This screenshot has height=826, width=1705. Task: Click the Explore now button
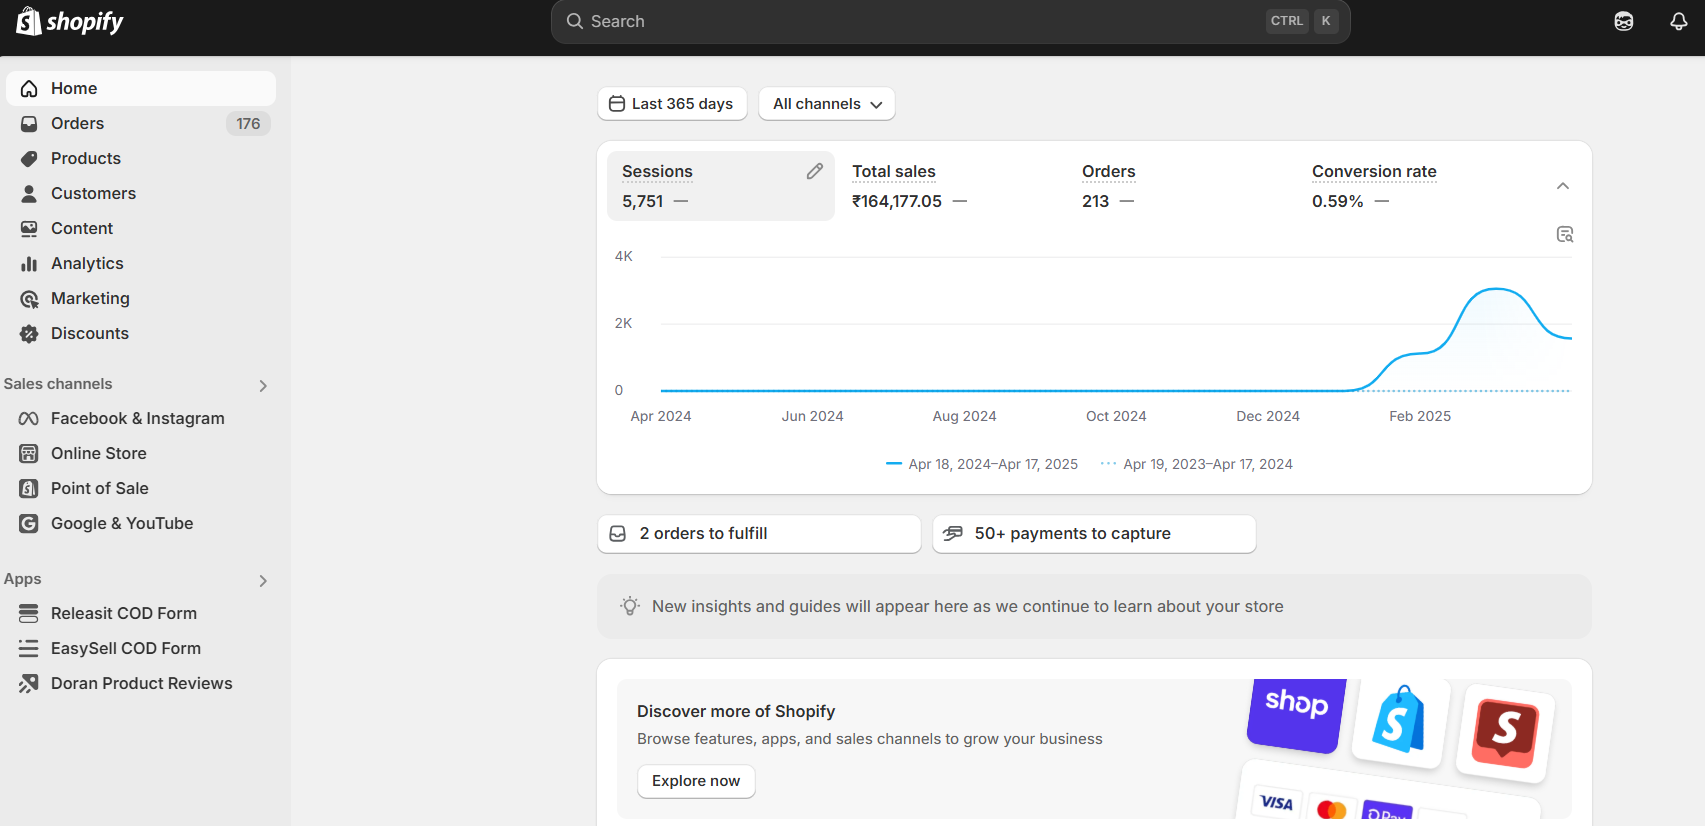pyautogui.click(x=696, y=781)
